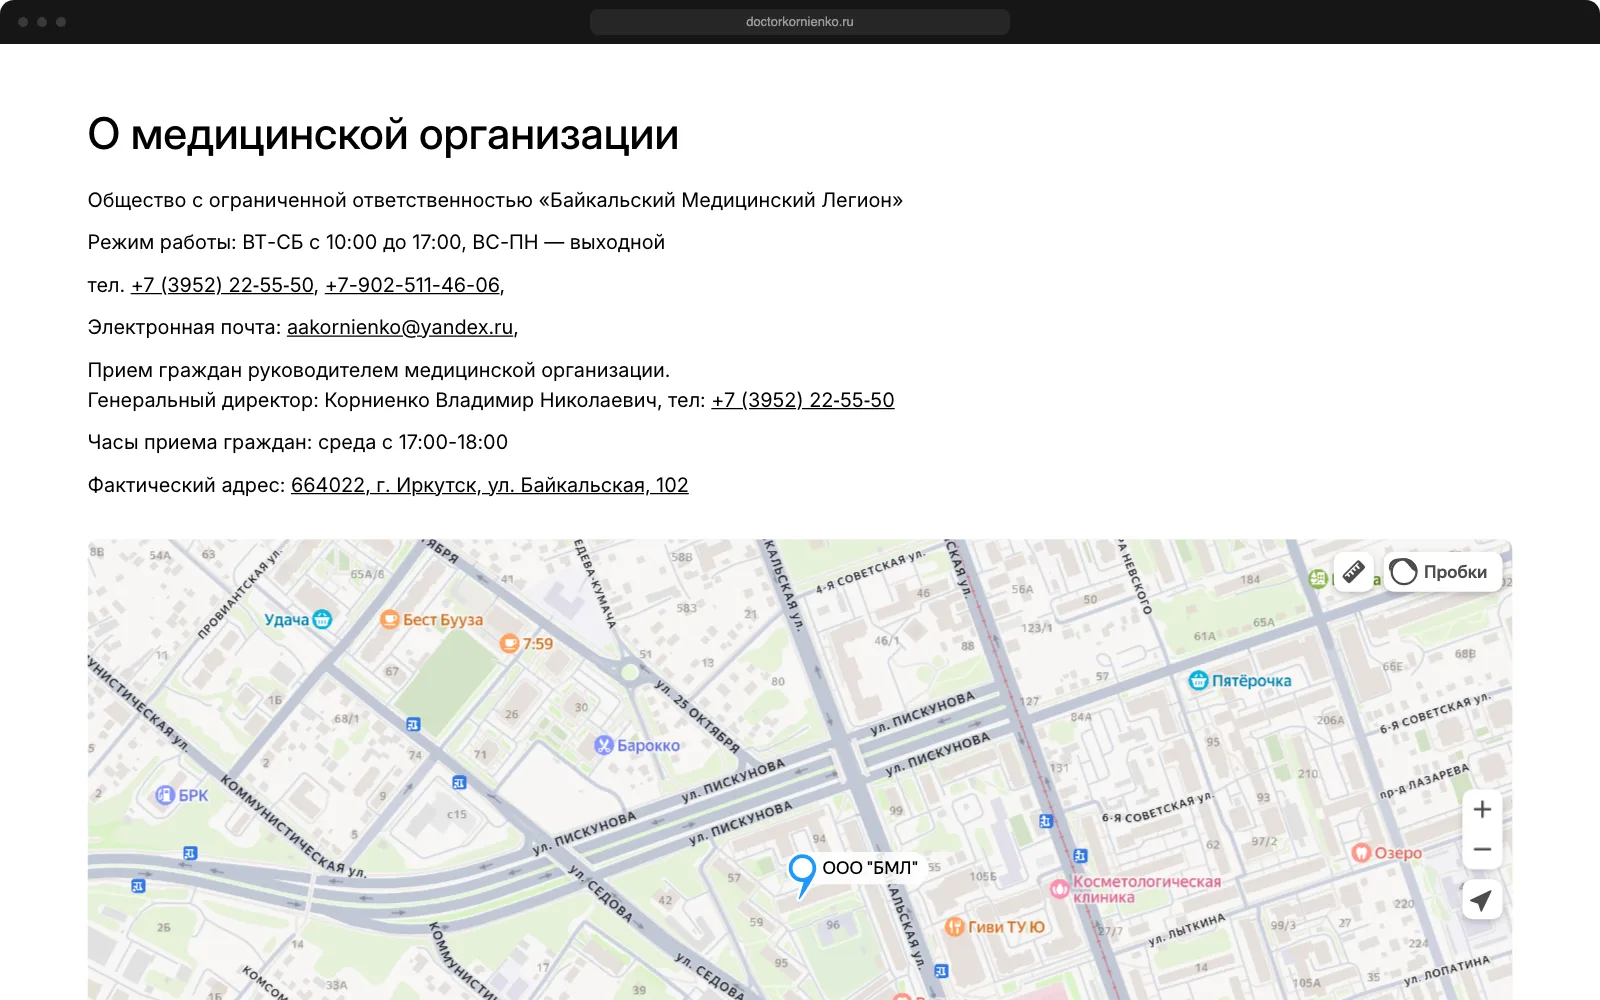Toggle Пробки traffic layer
The width and height of the screenshot is (1600, 1000).
[x=1442, y=572]
